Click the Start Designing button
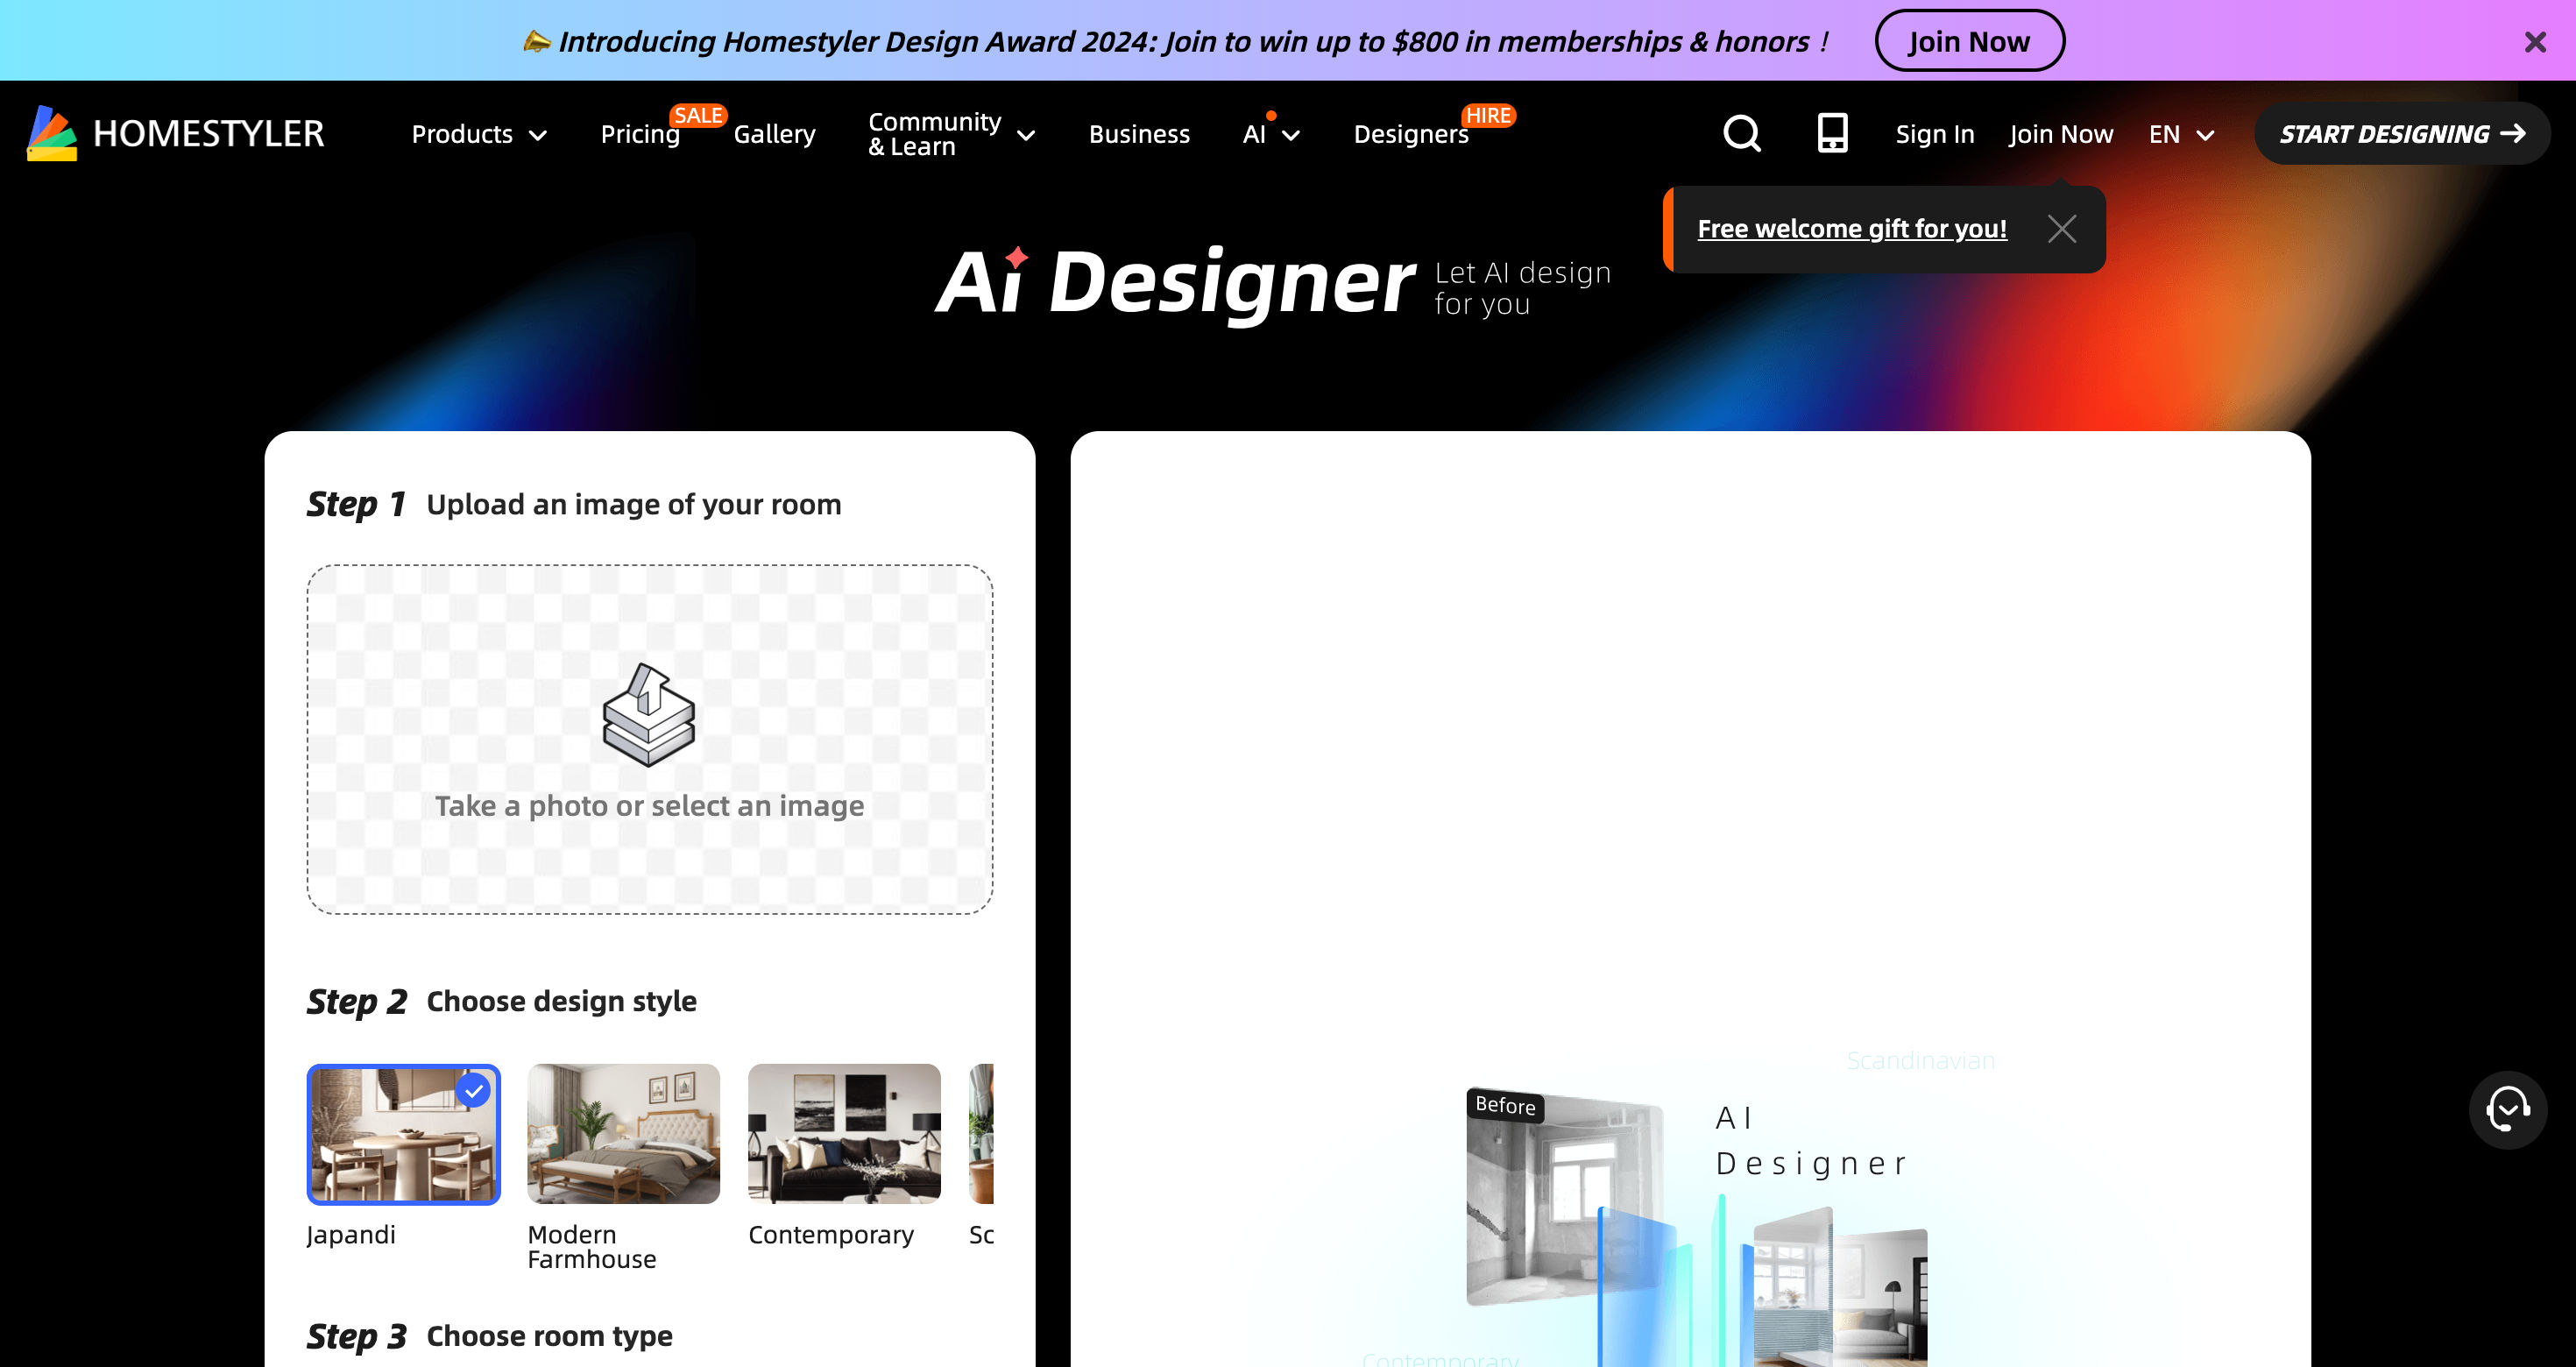Viewport: 2576px width, 1367px height. tap(2401, 134)
